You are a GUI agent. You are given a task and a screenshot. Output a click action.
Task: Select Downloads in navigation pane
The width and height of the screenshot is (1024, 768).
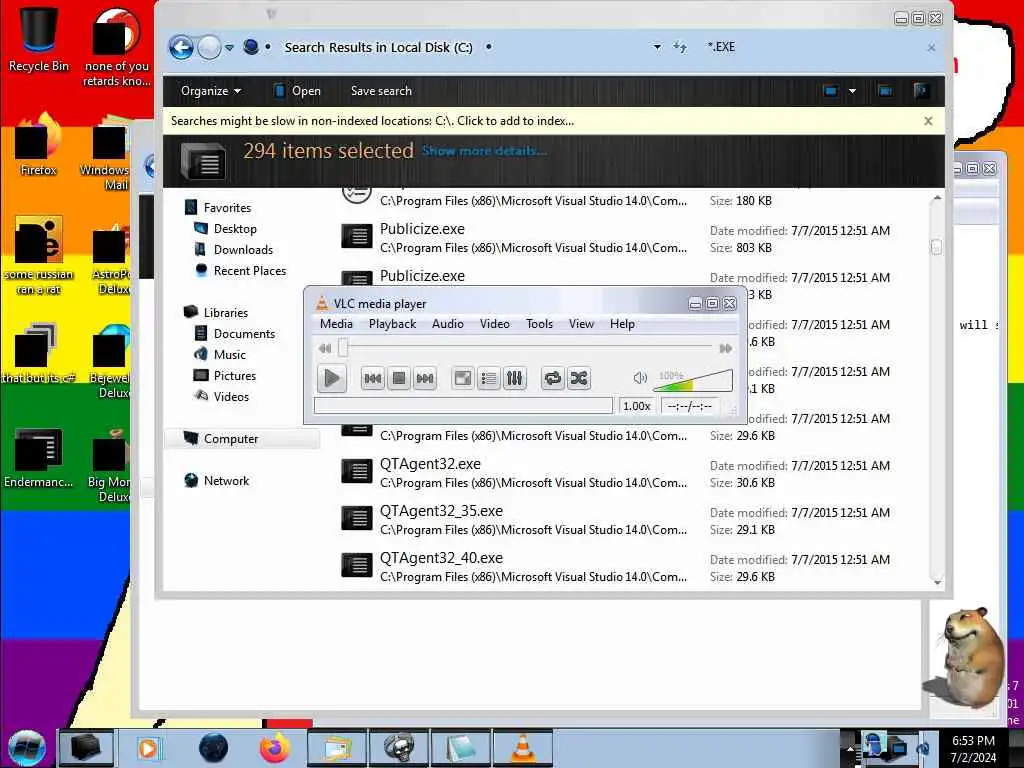243,249
